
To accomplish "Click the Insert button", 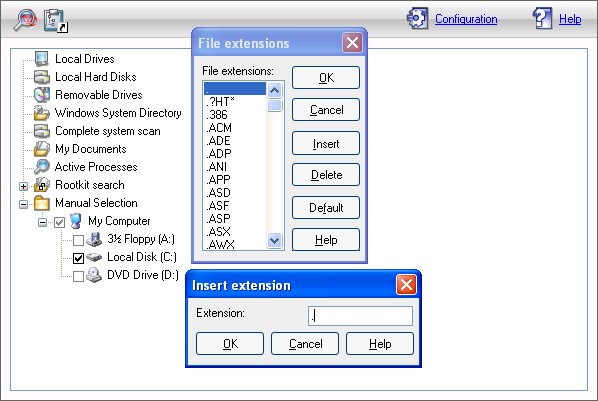I will click(326, 143).
